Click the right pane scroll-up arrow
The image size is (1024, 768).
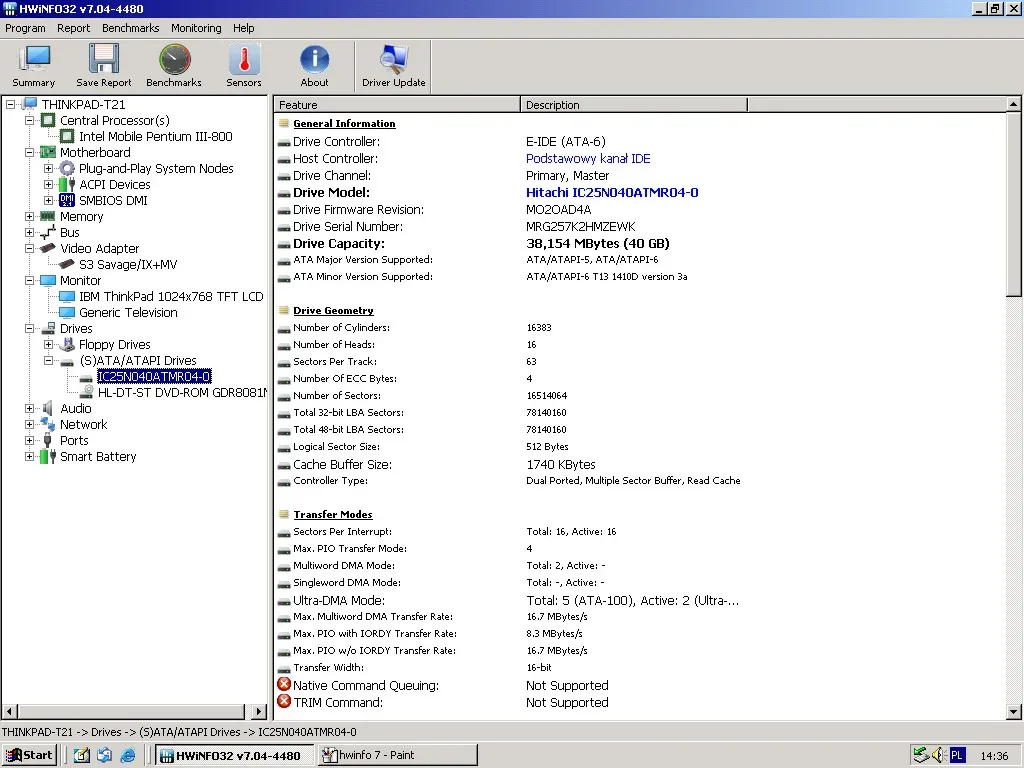coord(1014,104)
